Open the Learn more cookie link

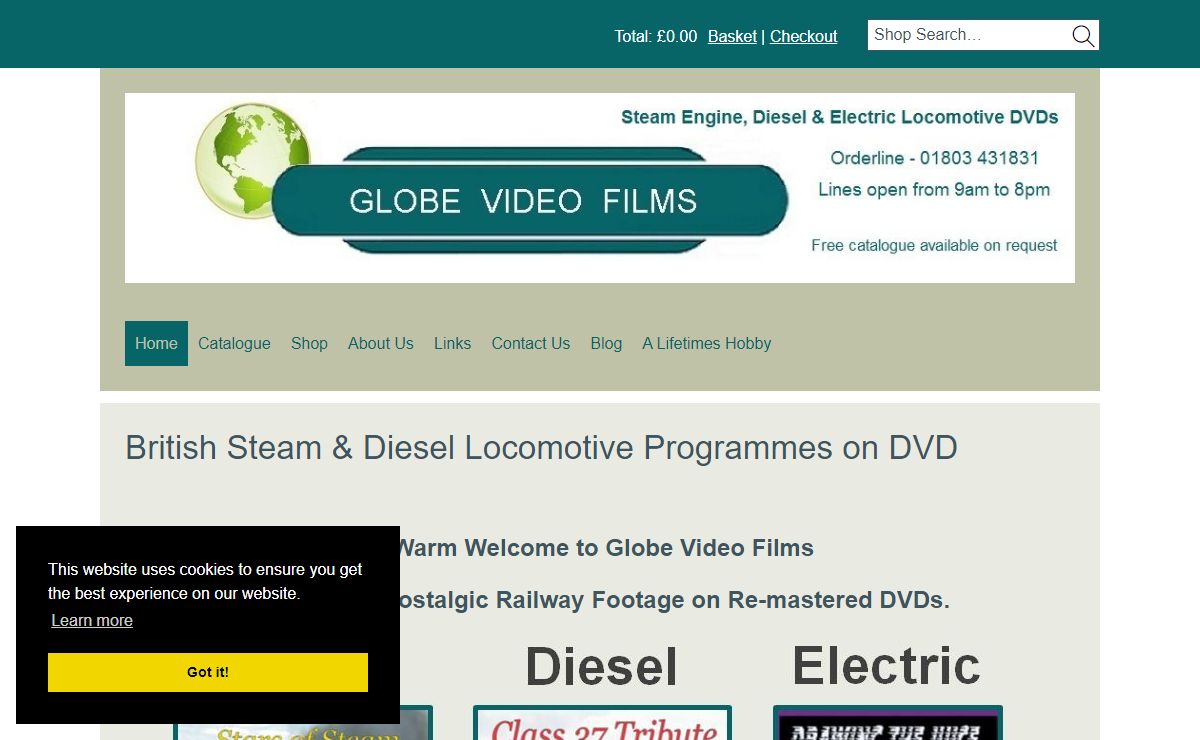(92, 620)
